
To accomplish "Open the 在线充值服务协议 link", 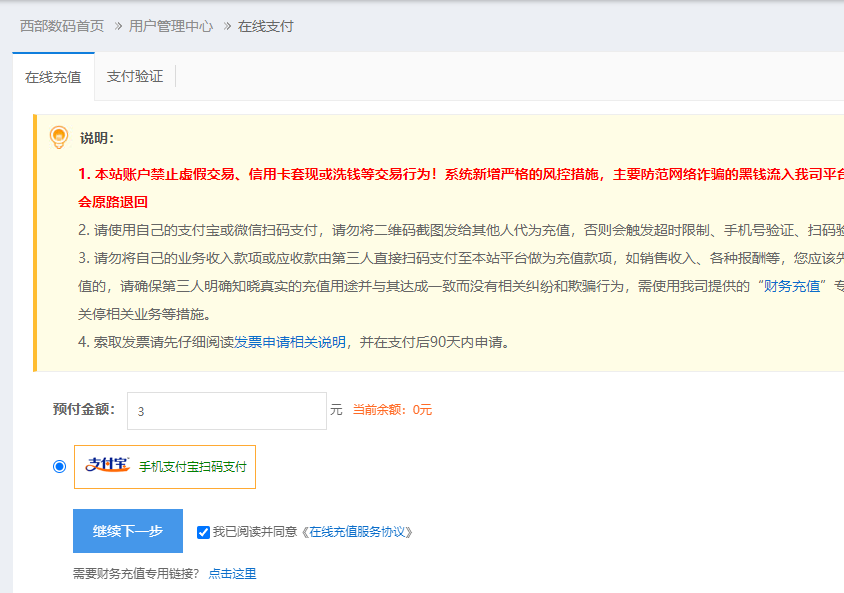I will [357, 532].
